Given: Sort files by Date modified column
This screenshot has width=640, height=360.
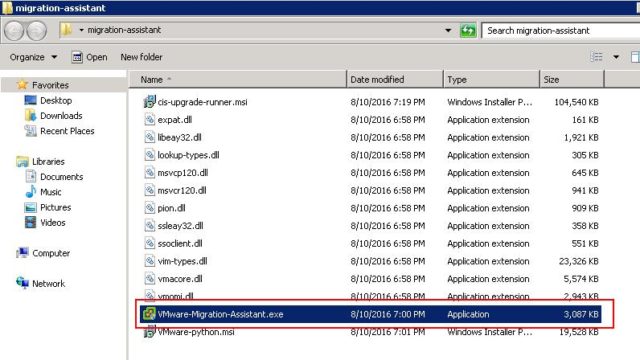Looking at the screenshot, I should coord(395,80).
